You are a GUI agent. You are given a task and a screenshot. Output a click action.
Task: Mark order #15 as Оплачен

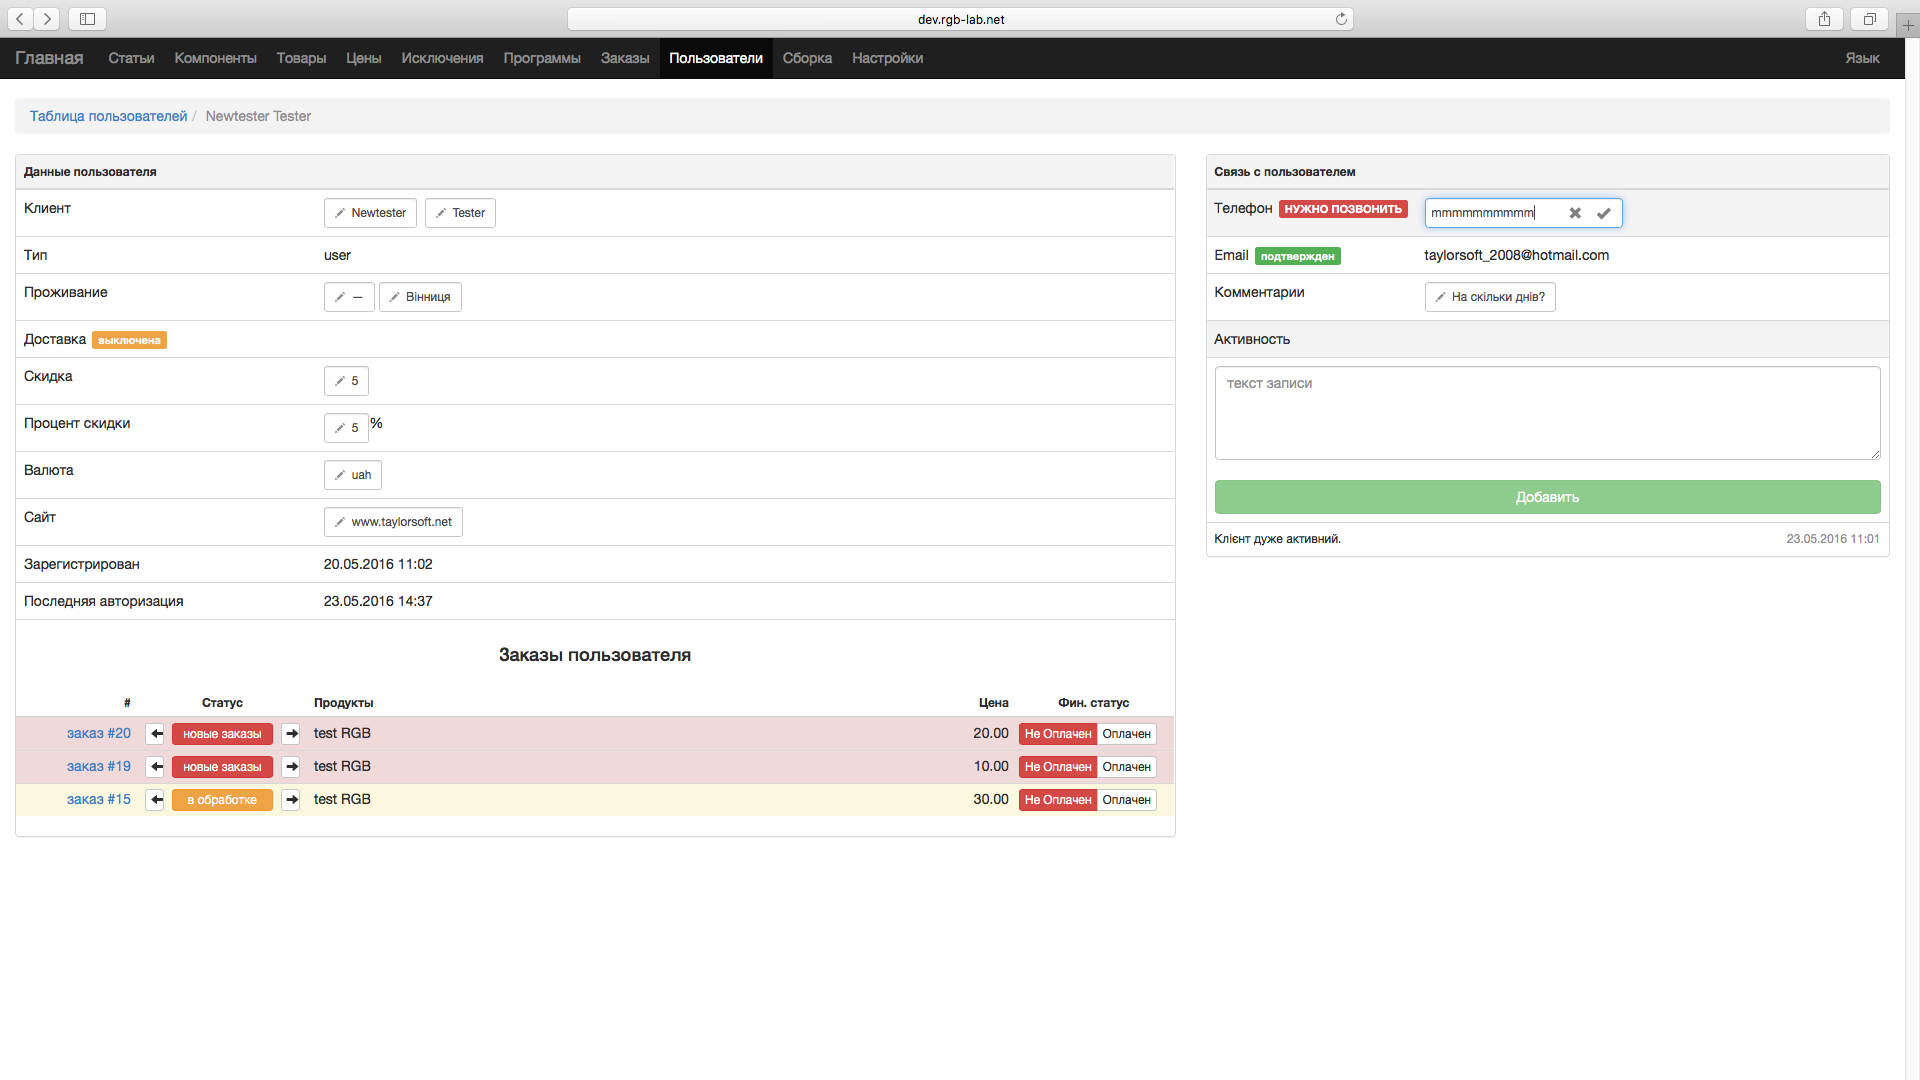1126,800
